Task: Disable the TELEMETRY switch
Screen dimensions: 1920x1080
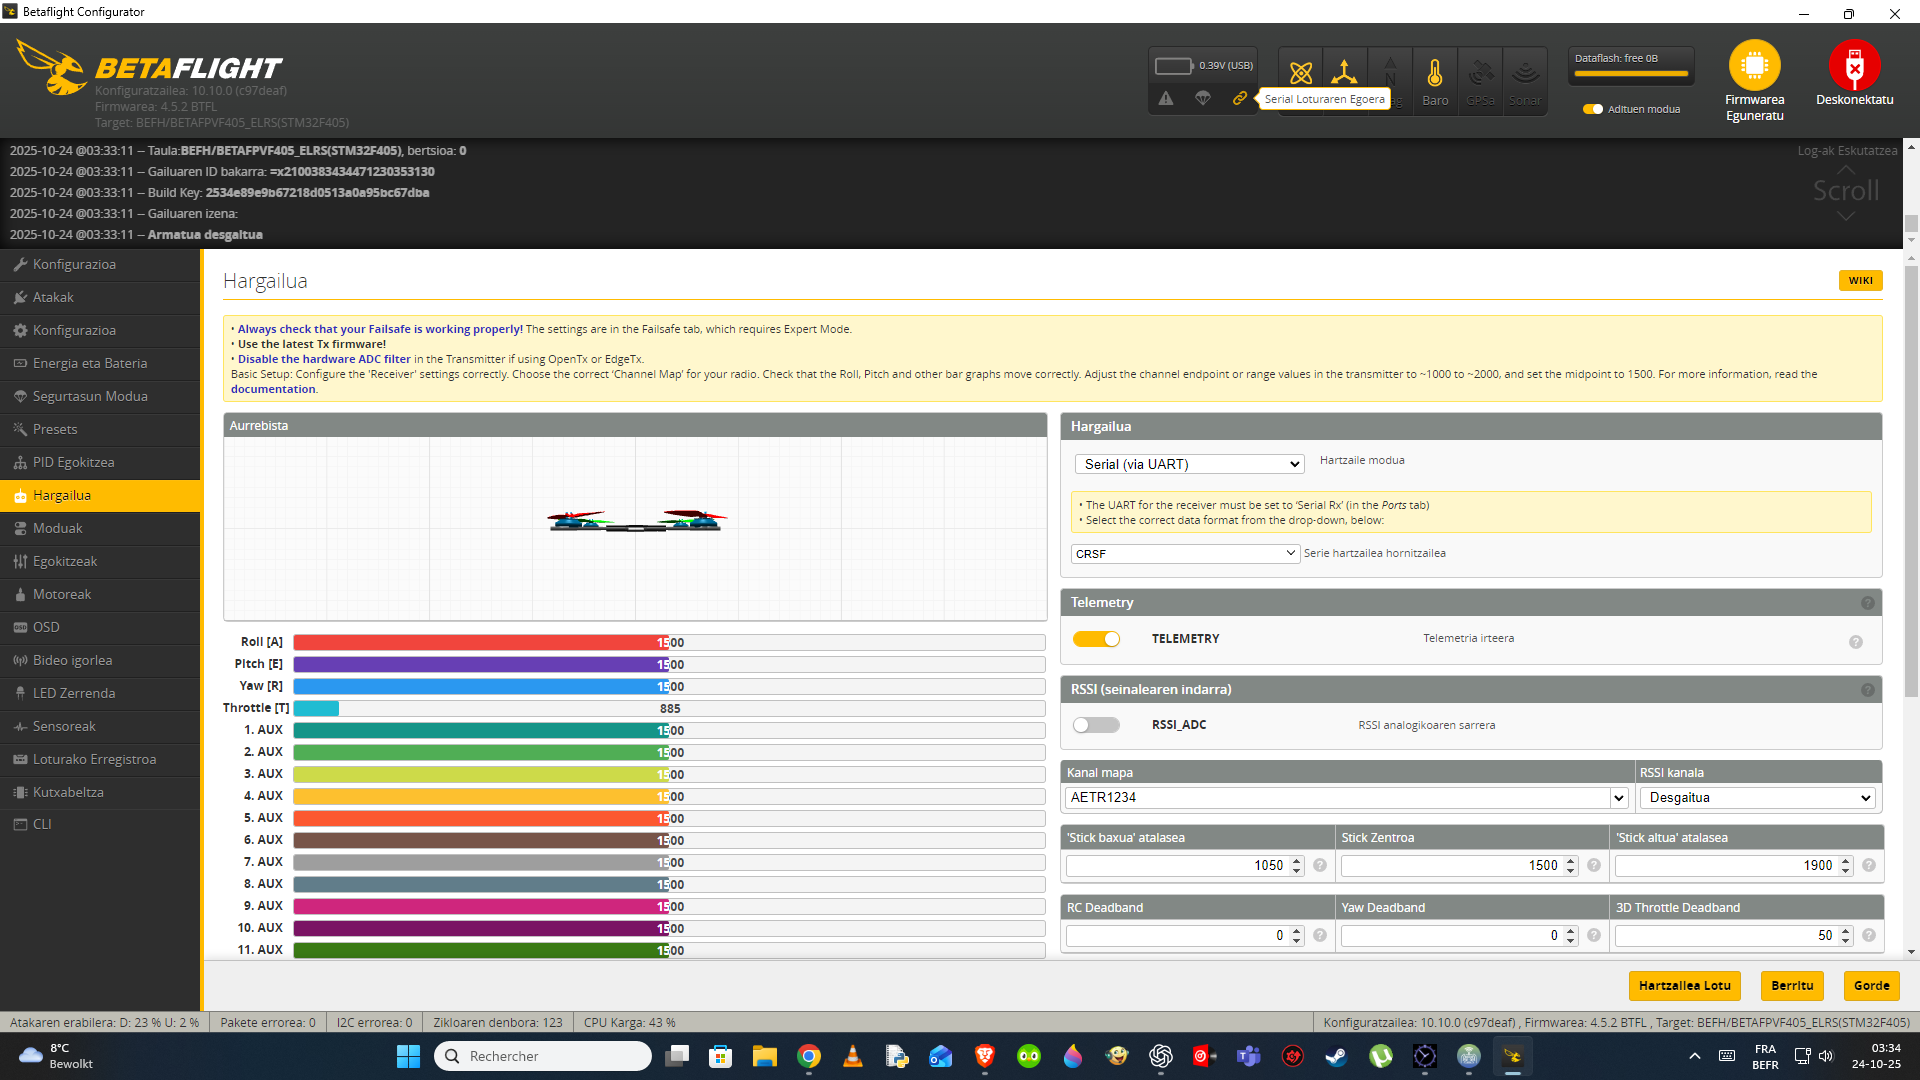Action: (1096, 639)
